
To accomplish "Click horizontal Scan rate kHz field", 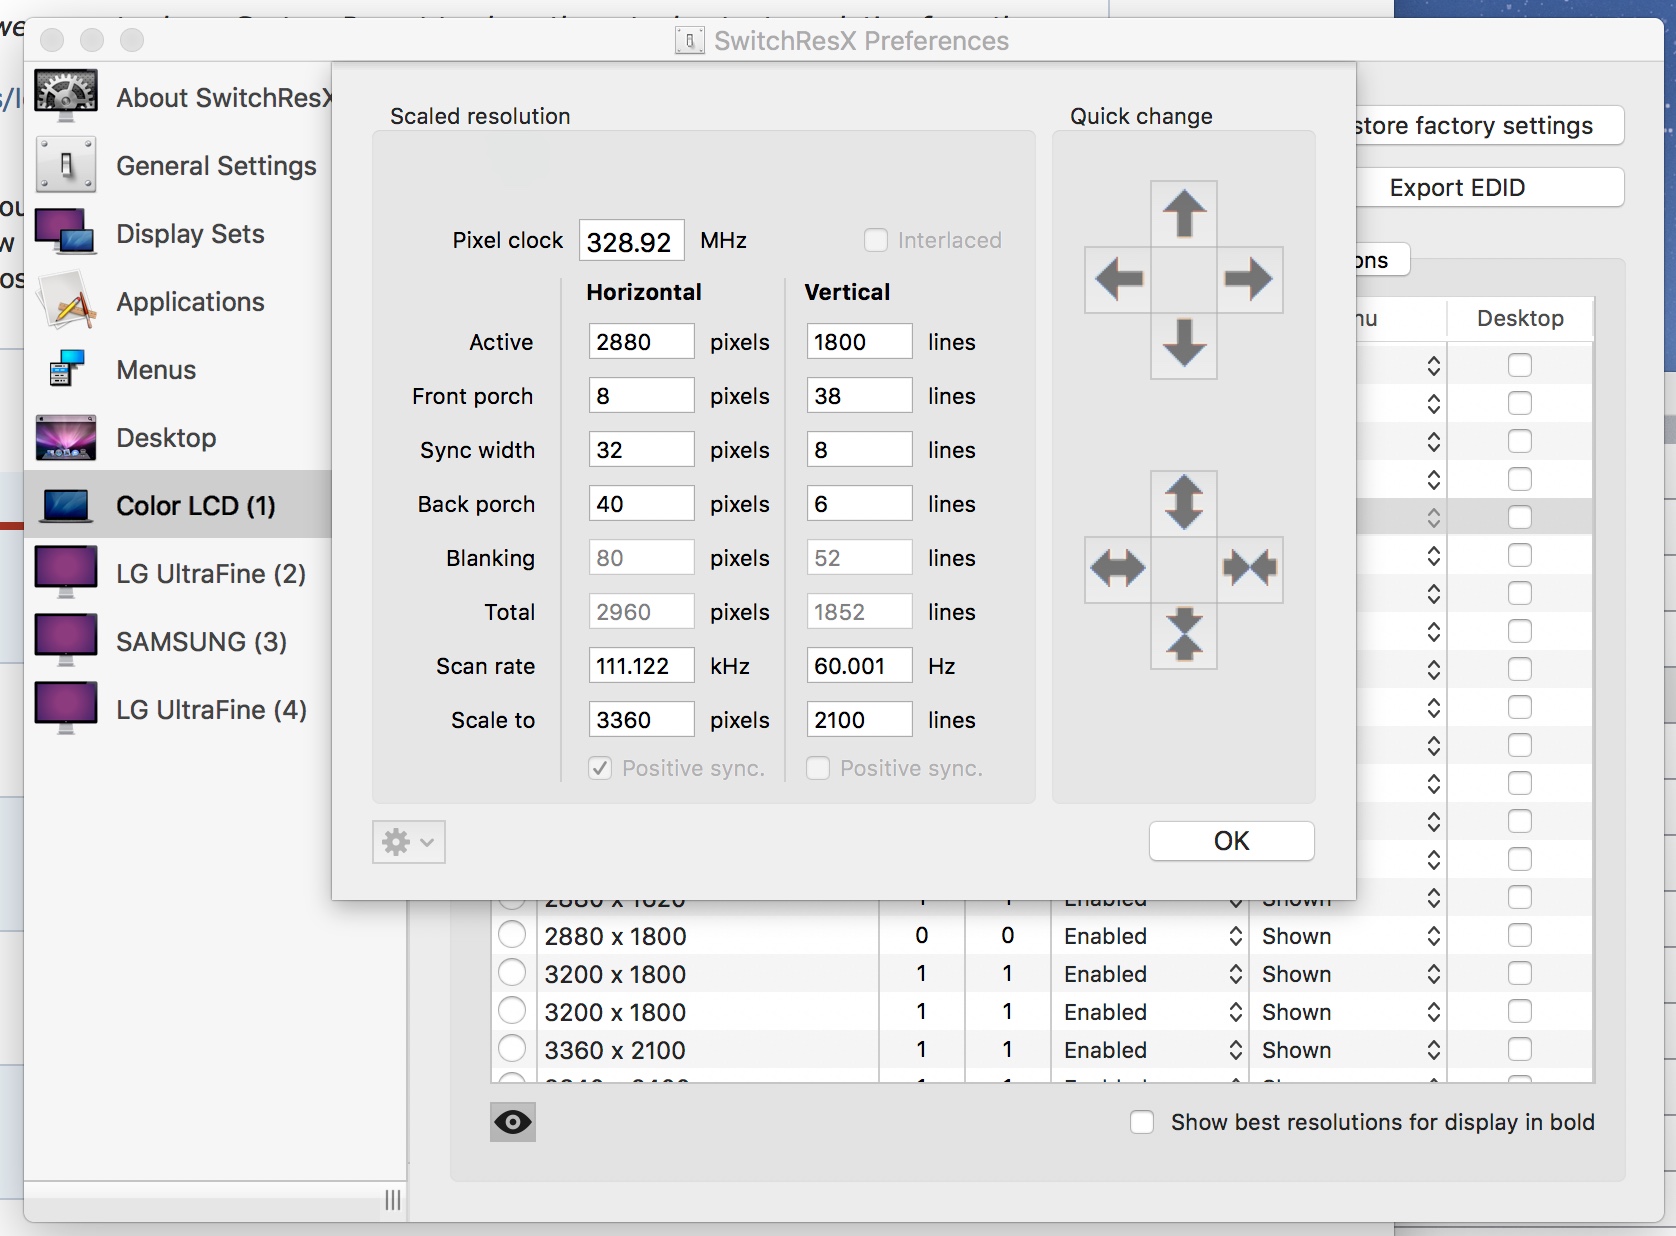I will (641, 666).
